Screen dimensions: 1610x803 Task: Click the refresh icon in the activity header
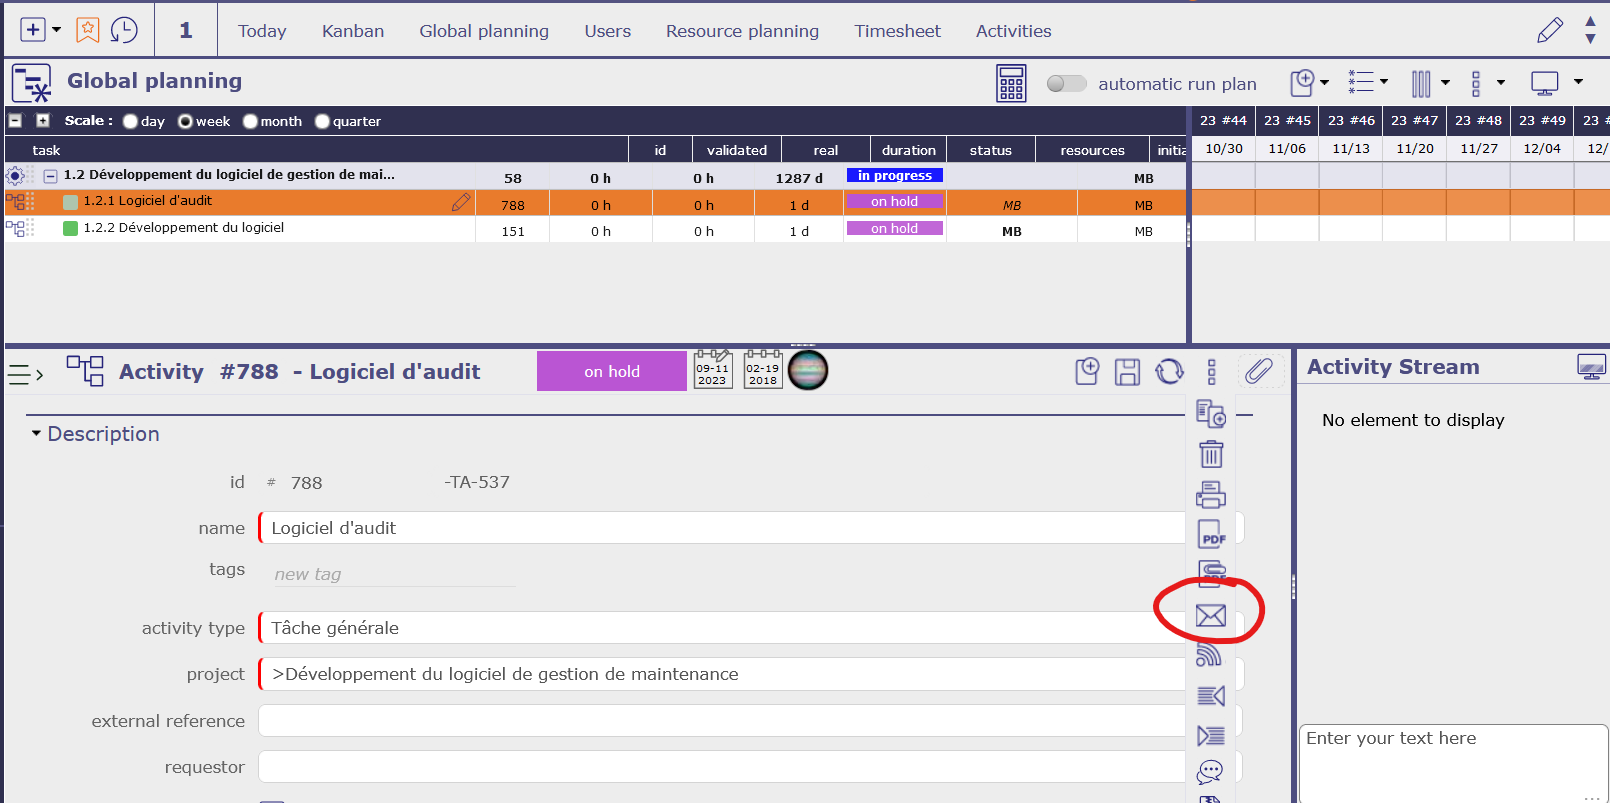point(1169,372)
